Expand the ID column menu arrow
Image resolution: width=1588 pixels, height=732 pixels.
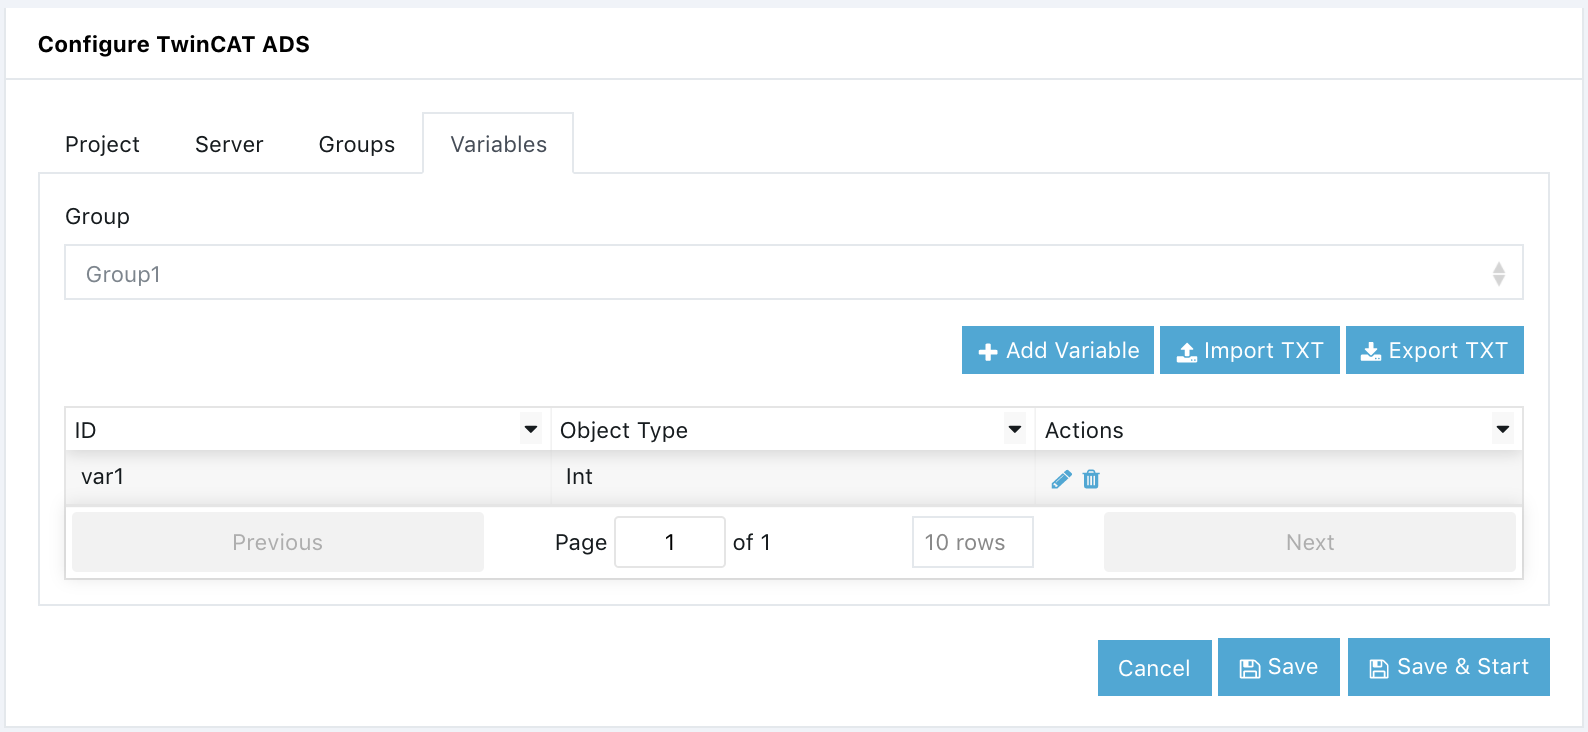tap(531, 430)
